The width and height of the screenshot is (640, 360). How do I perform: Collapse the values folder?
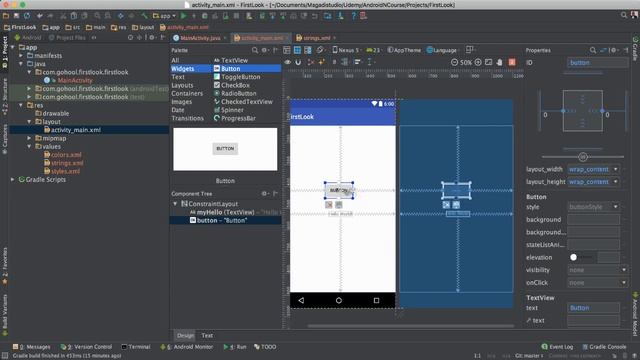click(x=29, y=147)
